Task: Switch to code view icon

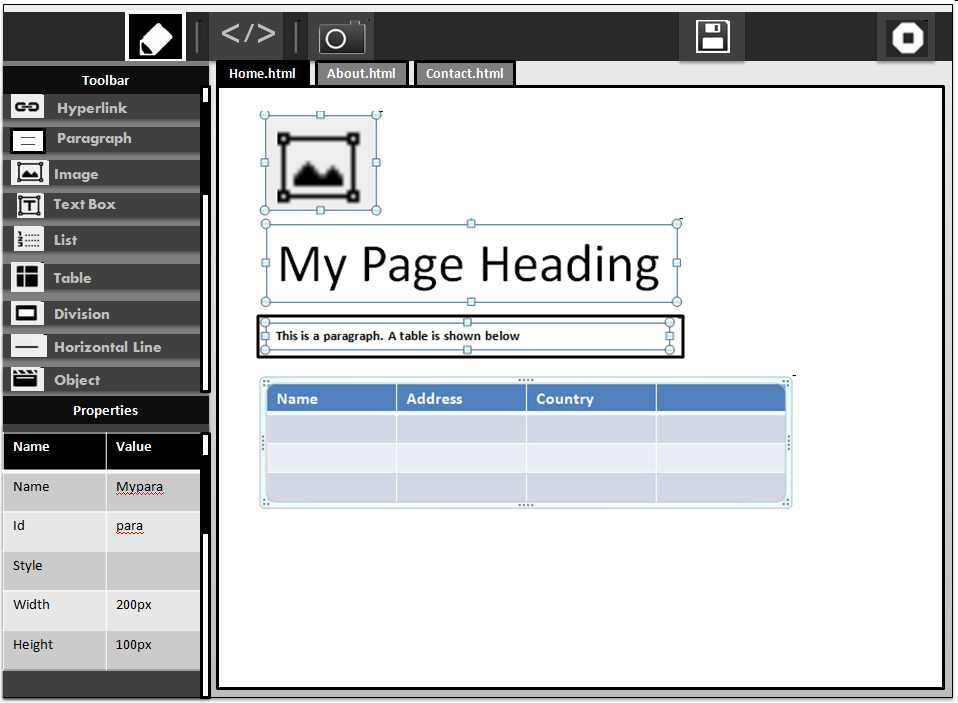Action: click(248, 35)
